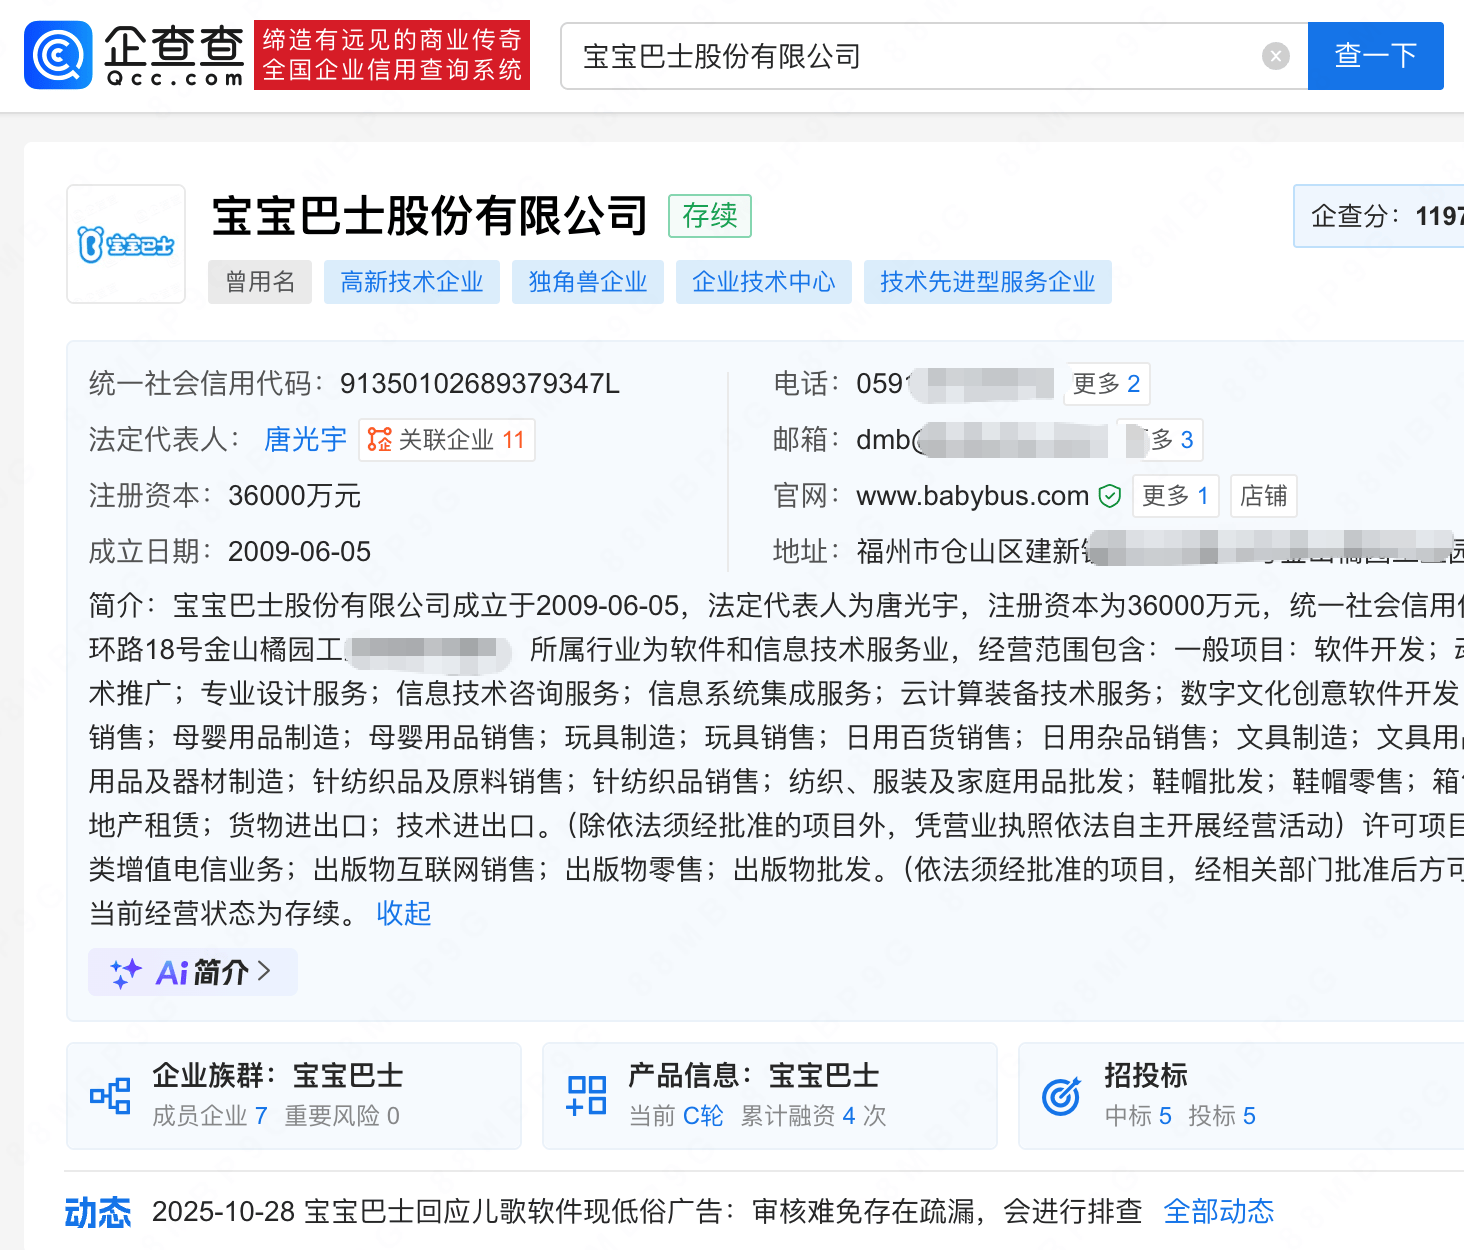Click legal representative 唐光宇 link
The width and height of the screenshot is (1464, 1250).
tap(304, 439)
